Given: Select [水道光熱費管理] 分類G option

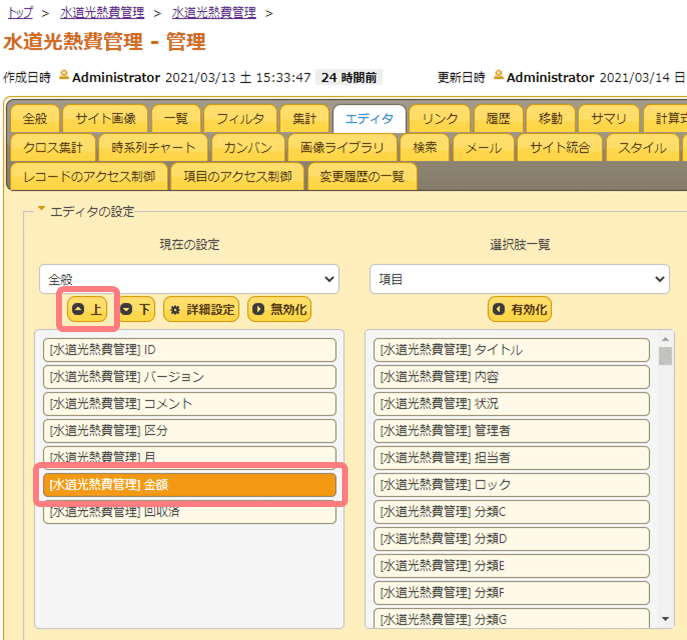Looking at the screenshot, I should pyautogui.click(x=511, y=618).
